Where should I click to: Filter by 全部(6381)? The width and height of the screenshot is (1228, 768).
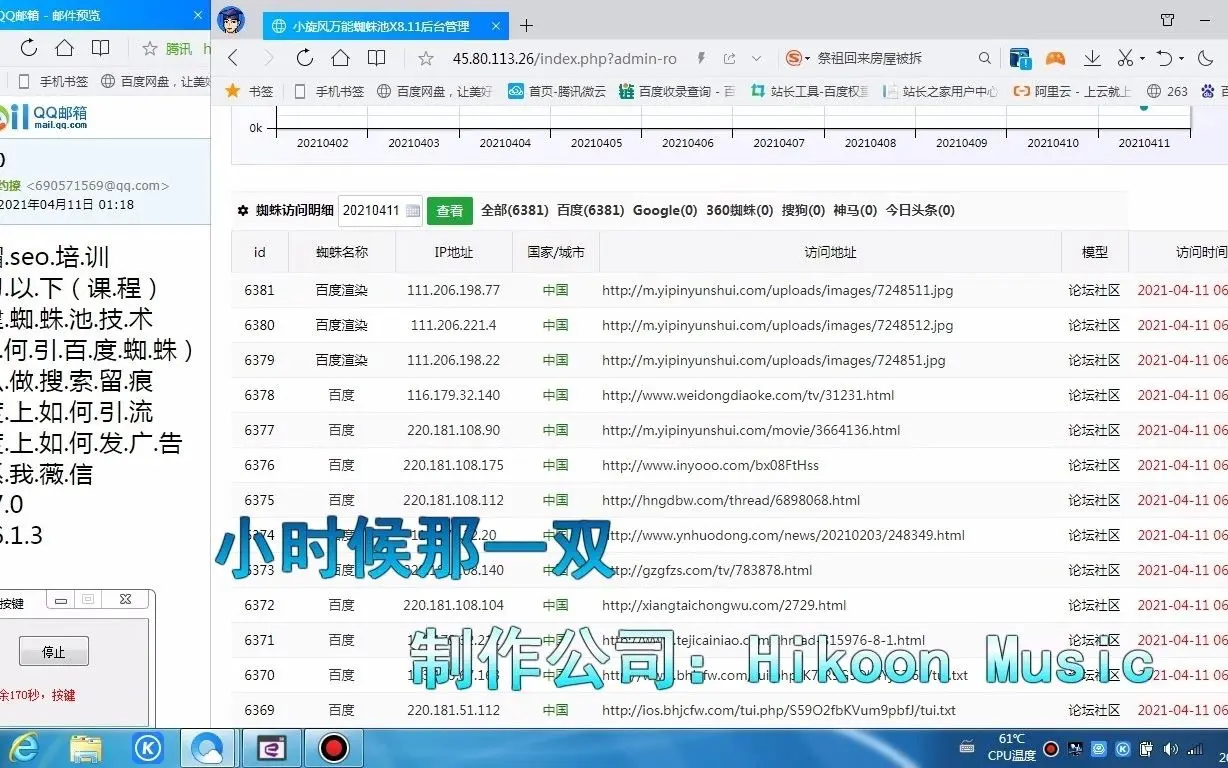click(x=514, y=211)
